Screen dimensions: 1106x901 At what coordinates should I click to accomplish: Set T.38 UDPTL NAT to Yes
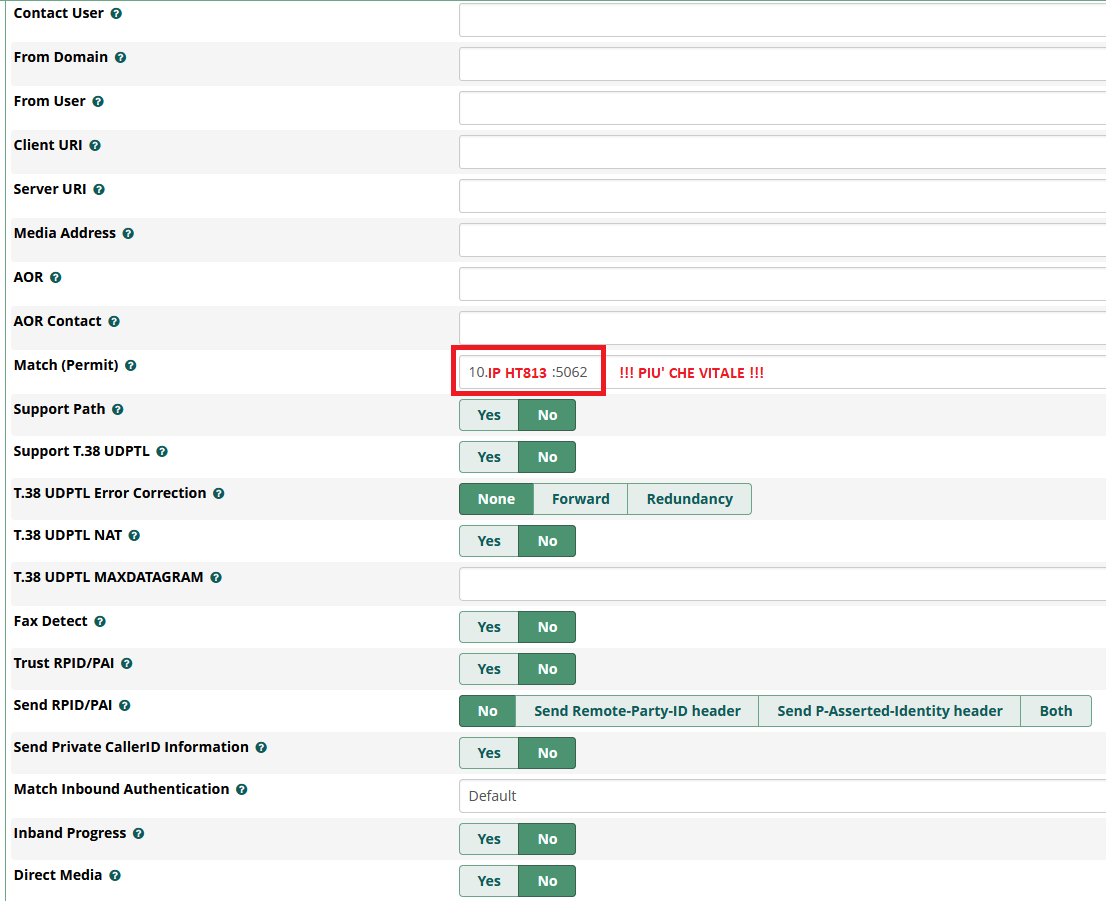click(x=489, y=541)
